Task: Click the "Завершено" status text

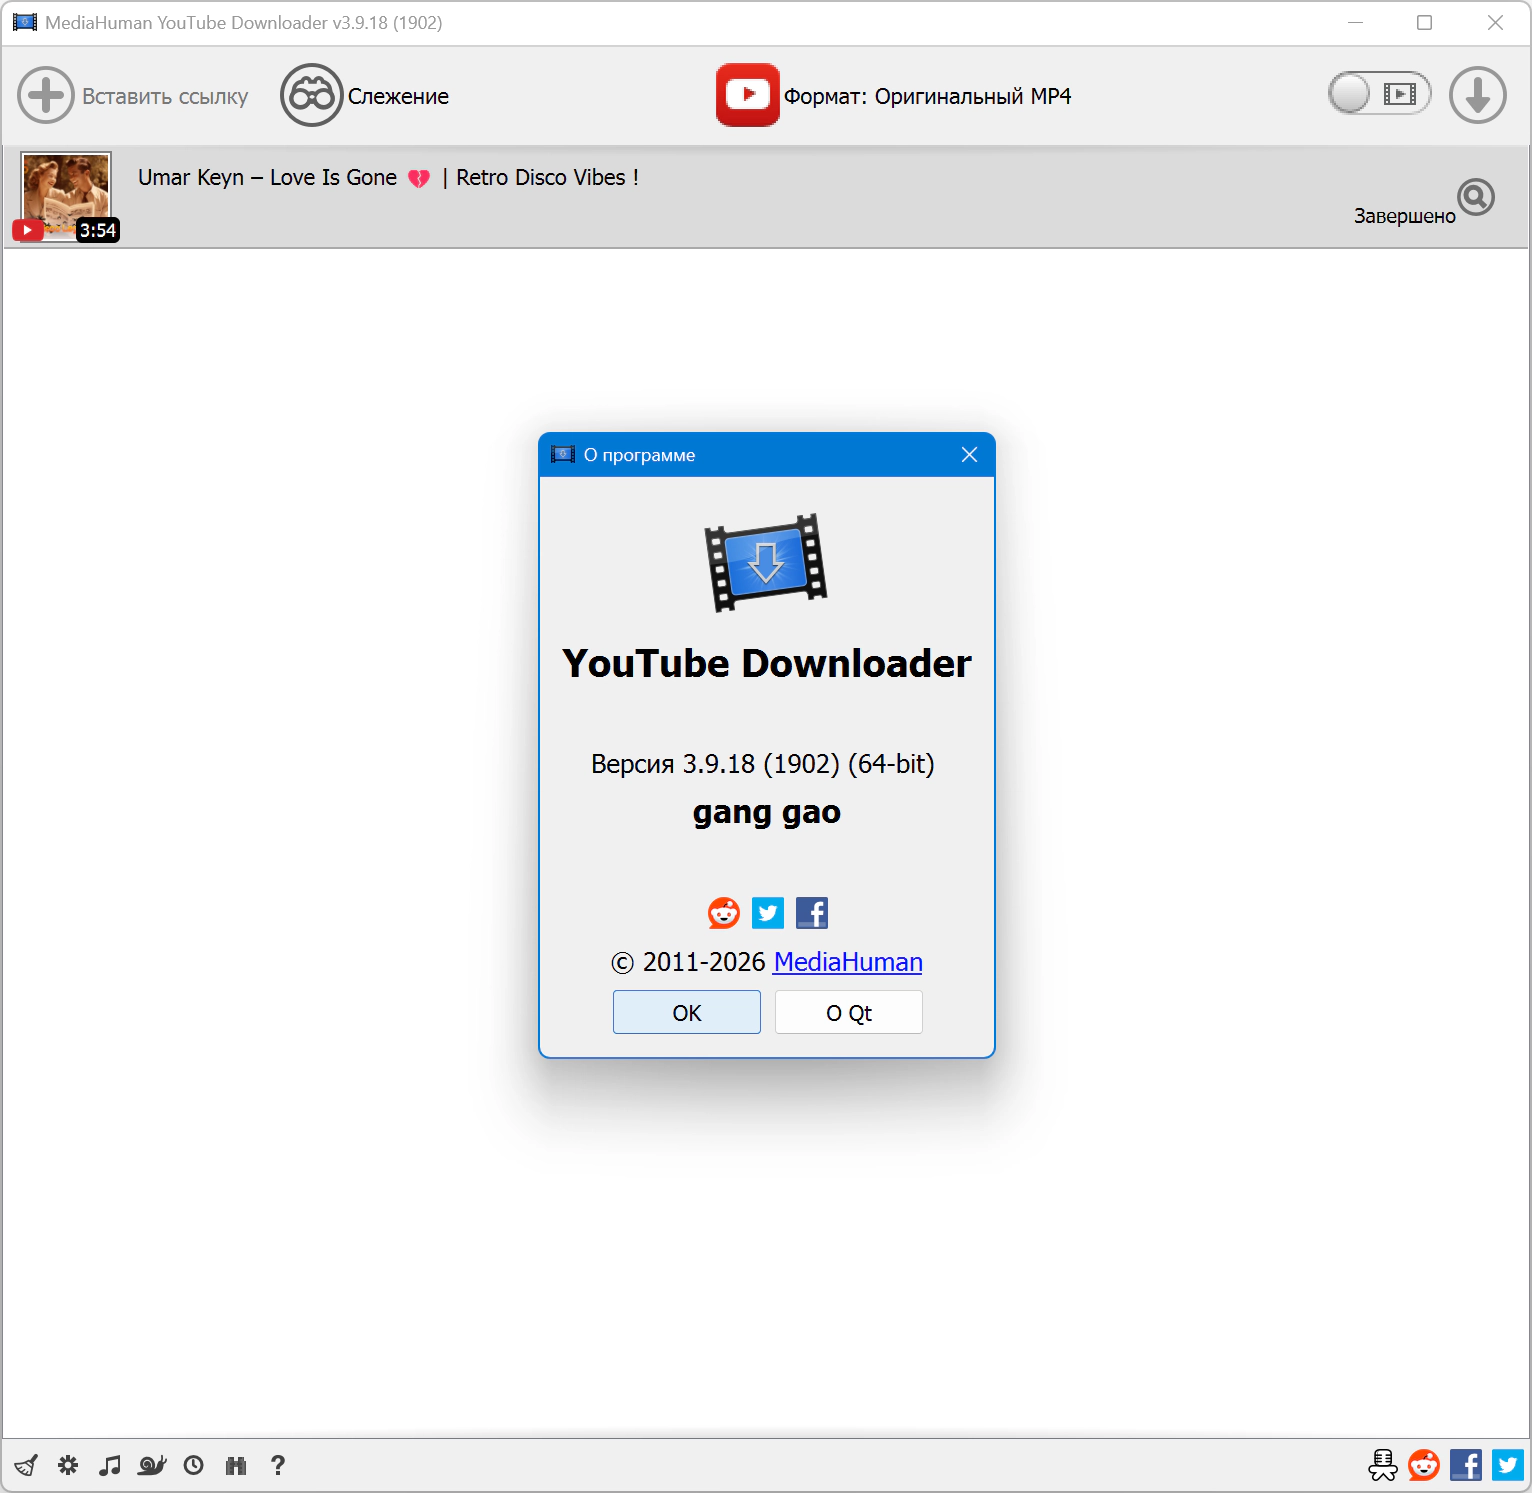Action: (1404, 216)
